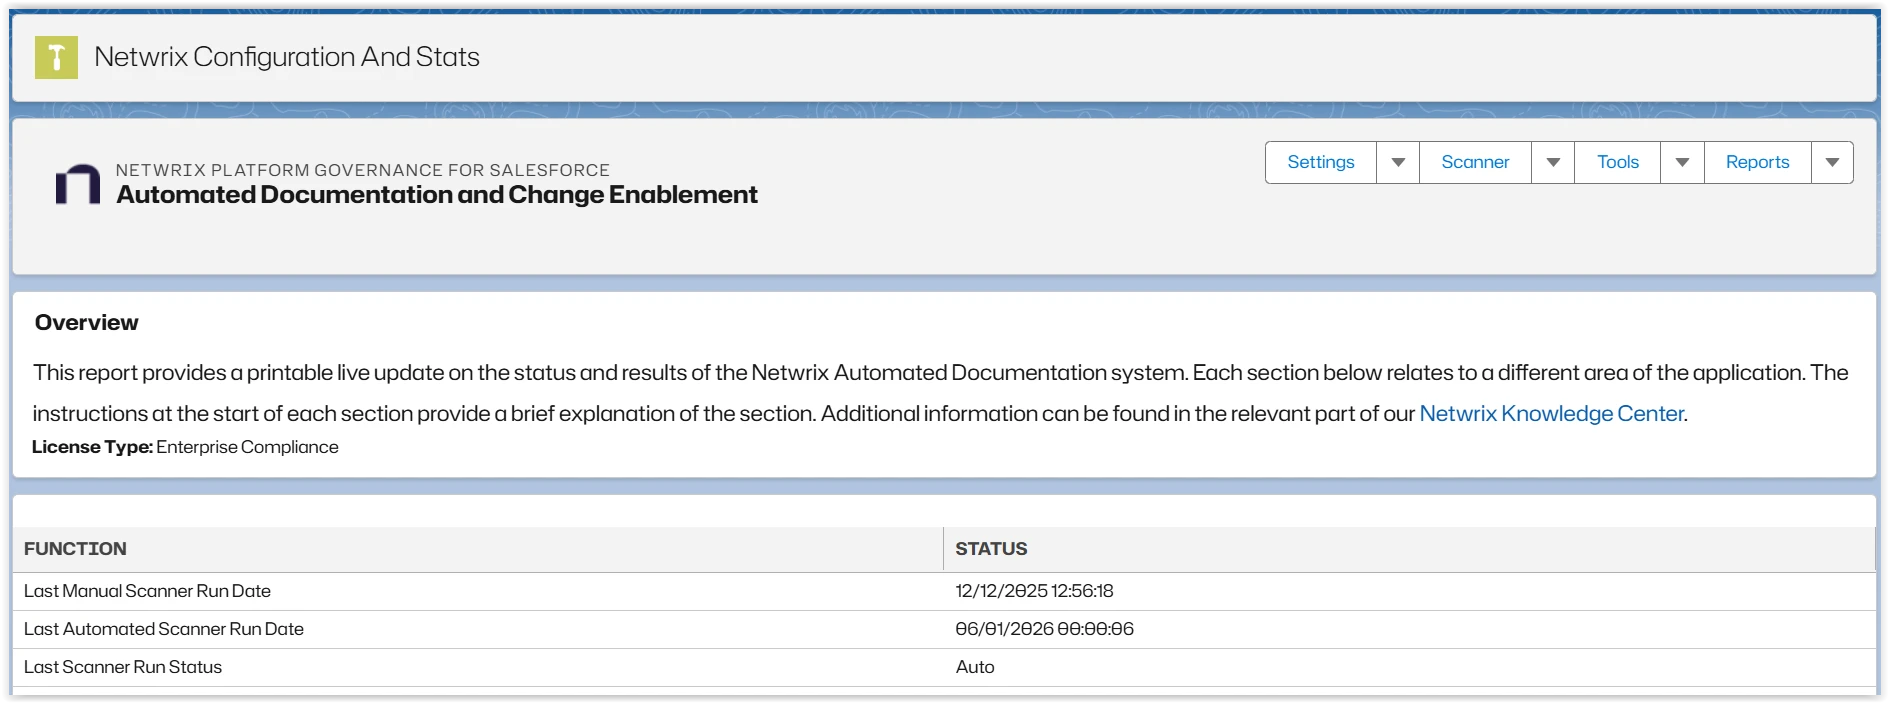
Task: Expand the Reports dropdown arrow
Action: tap(1832, 162)
